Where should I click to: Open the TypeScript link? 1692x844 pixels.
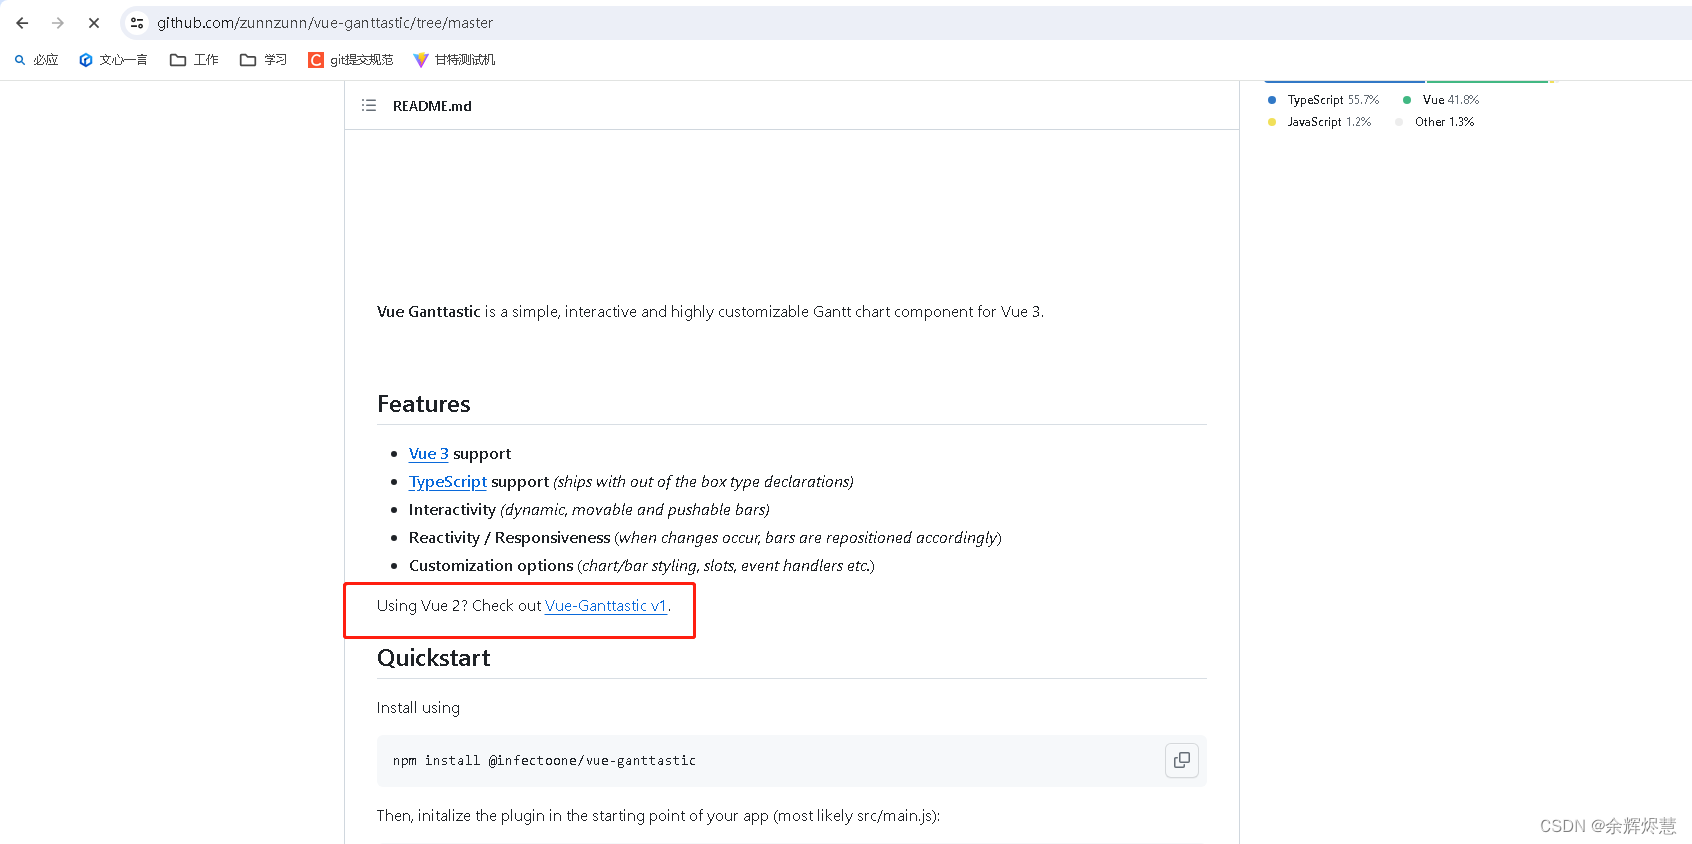(448, 482)
